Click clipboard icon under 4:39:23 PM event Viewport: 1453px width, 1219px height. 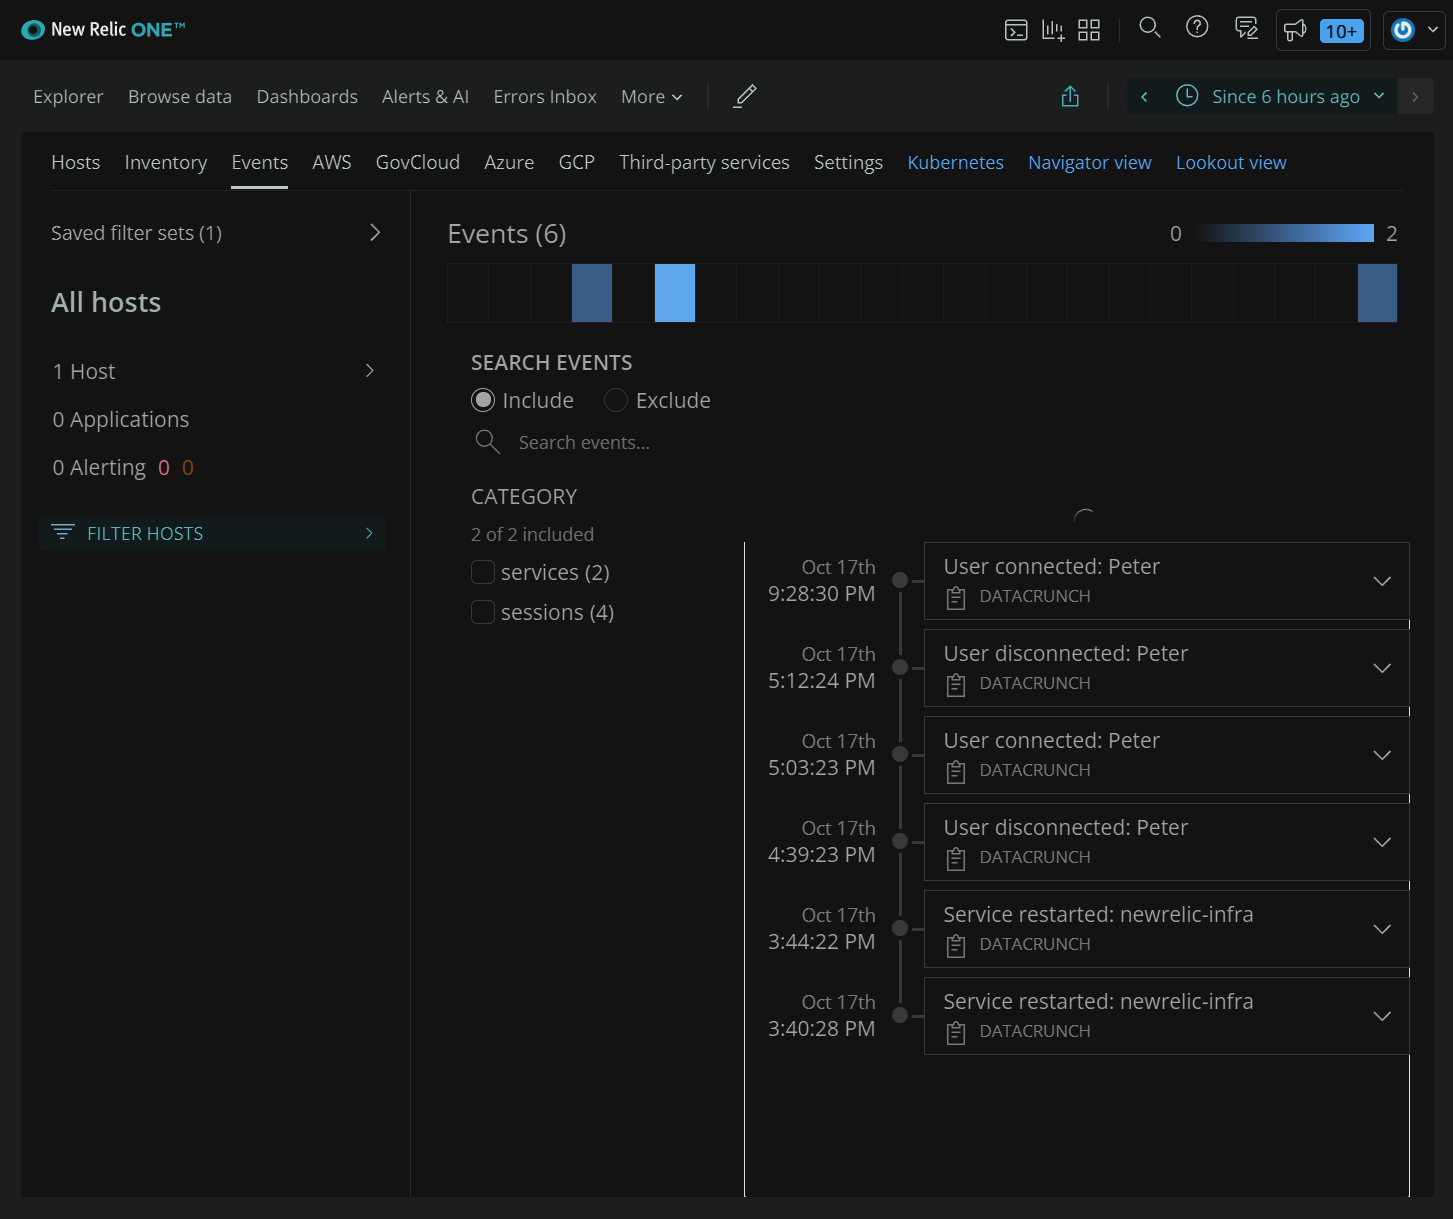tap(956, 859)
